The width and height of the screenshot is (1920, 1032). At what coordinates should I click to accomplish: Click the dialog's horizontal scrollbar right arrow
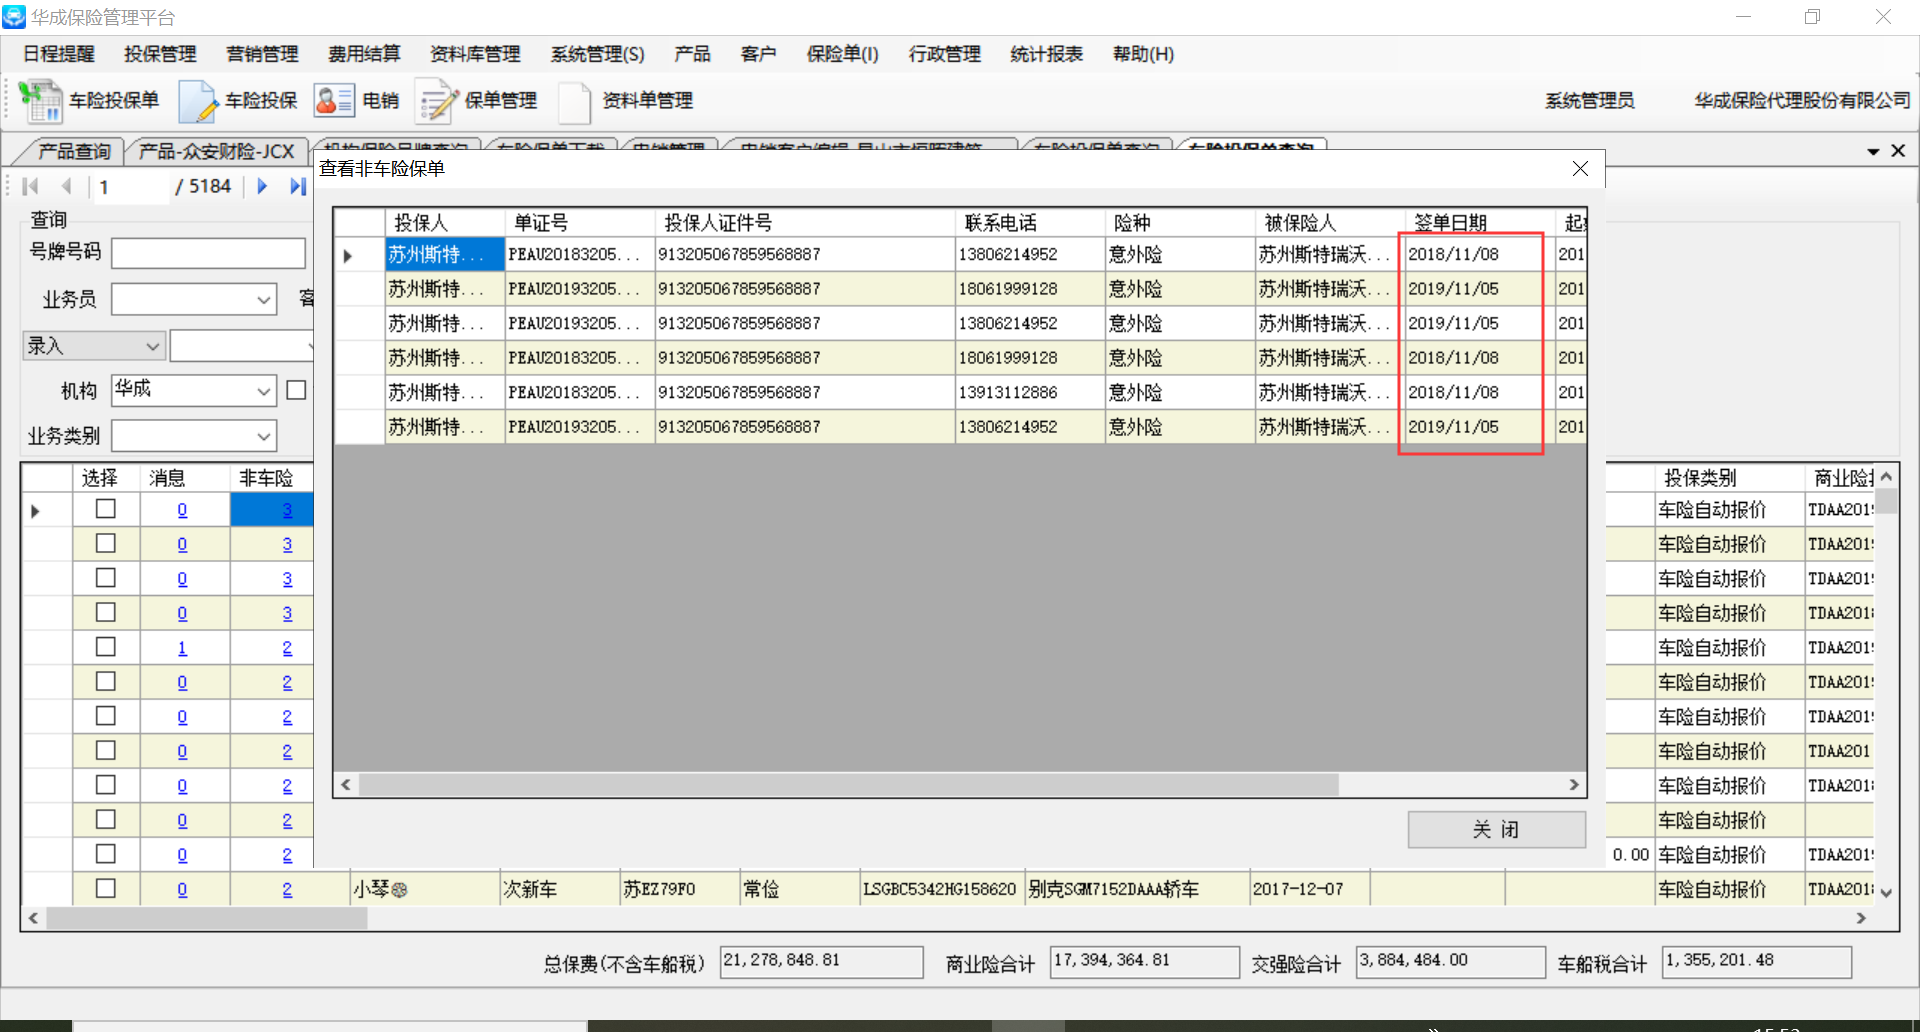(x=1574, y=785)
